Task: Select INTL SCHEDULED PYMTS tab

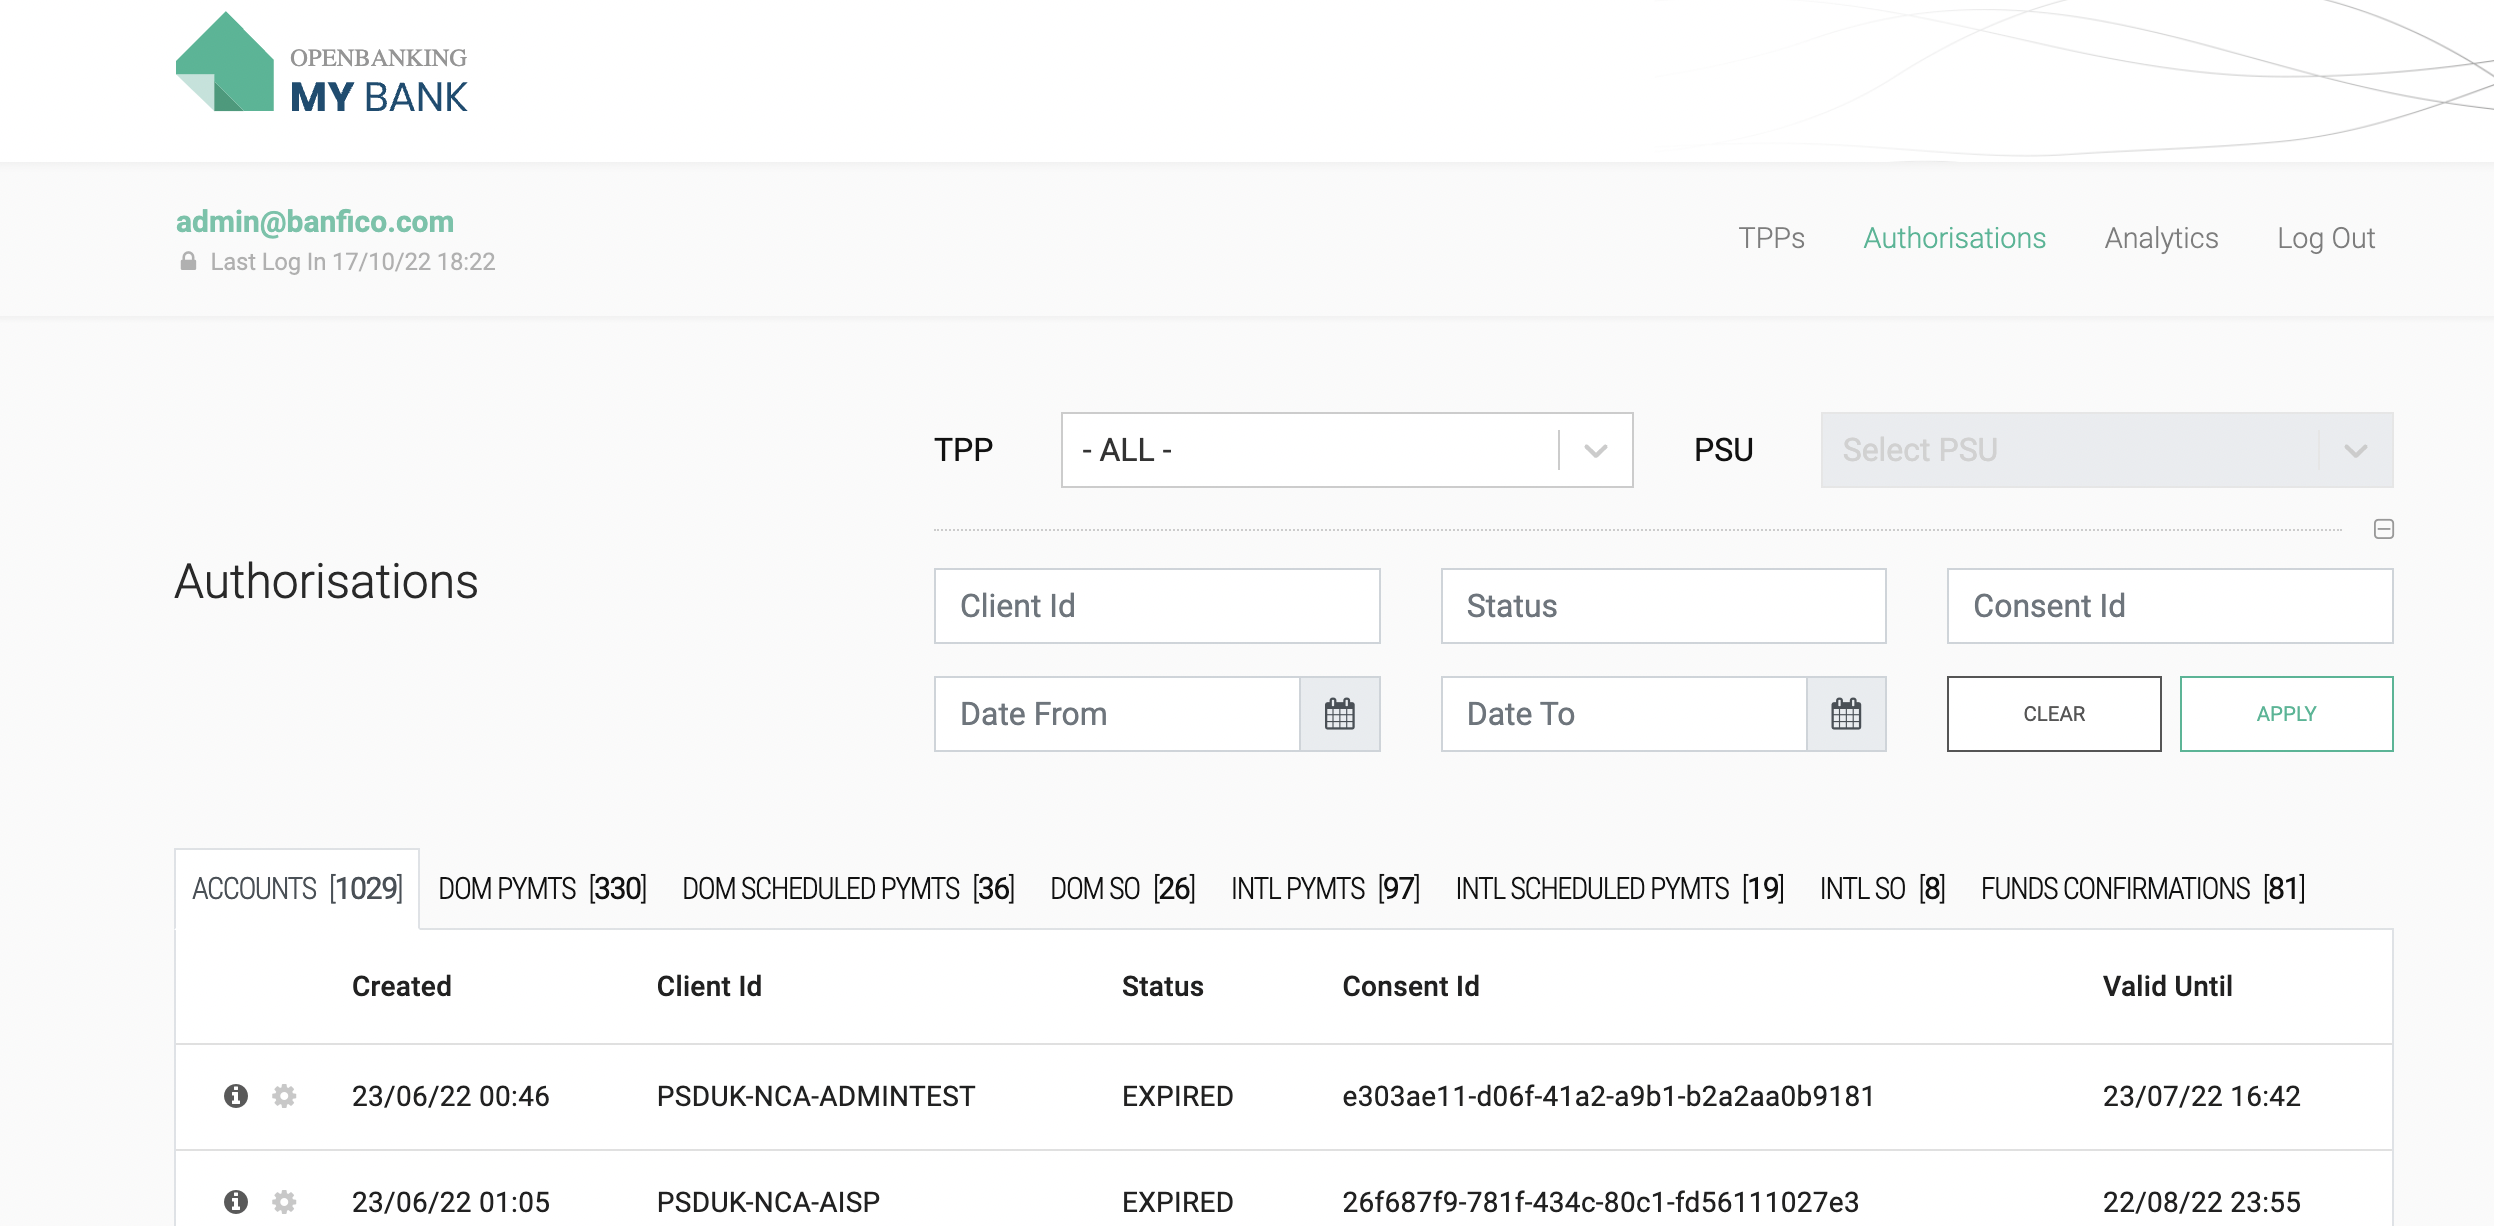Action: pyautogui.click(x=1619, y=889)
